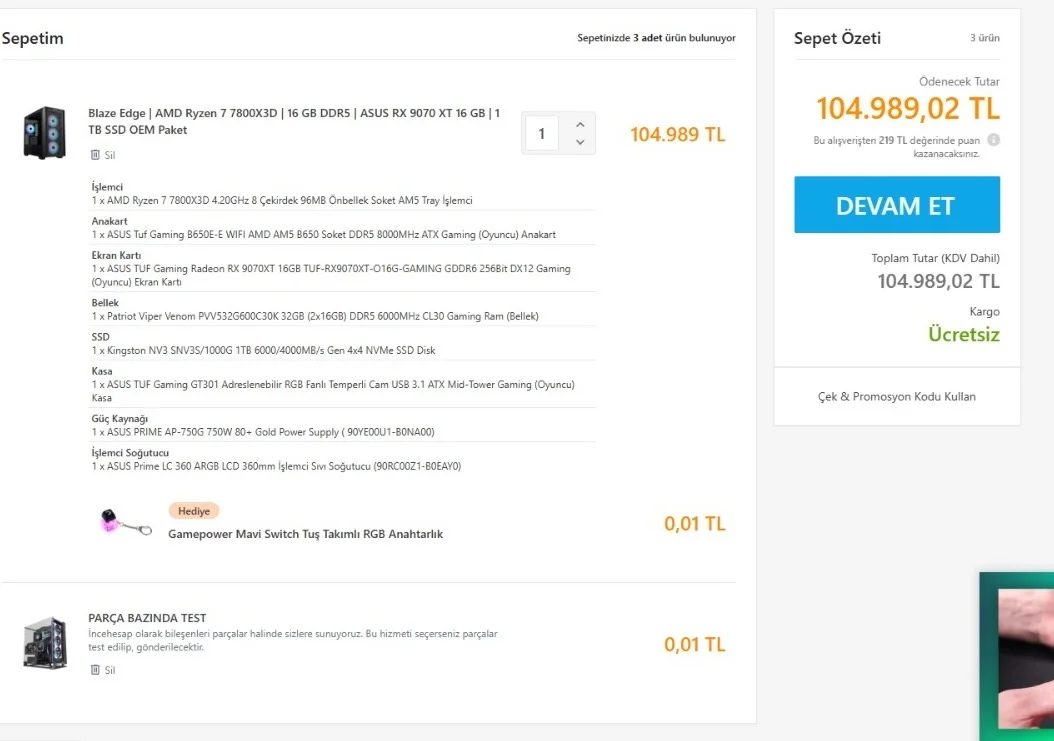Click the info icon beside earned points text
The height and width of the screenshot is (741, 1054).
[993, 140]
